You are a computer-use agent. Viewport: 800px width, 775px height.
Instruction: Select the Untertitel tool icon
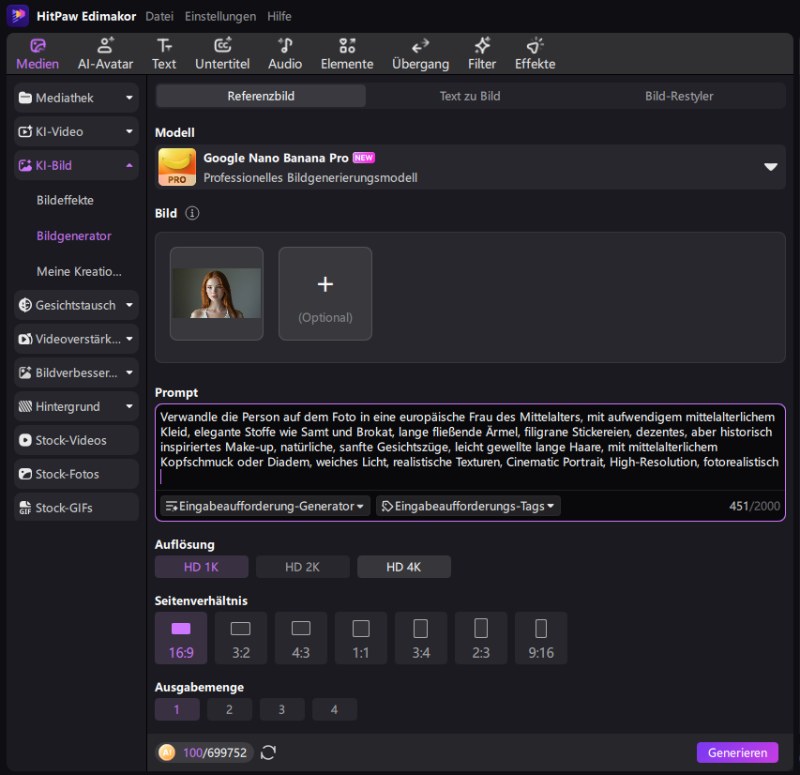coord(222,54)
